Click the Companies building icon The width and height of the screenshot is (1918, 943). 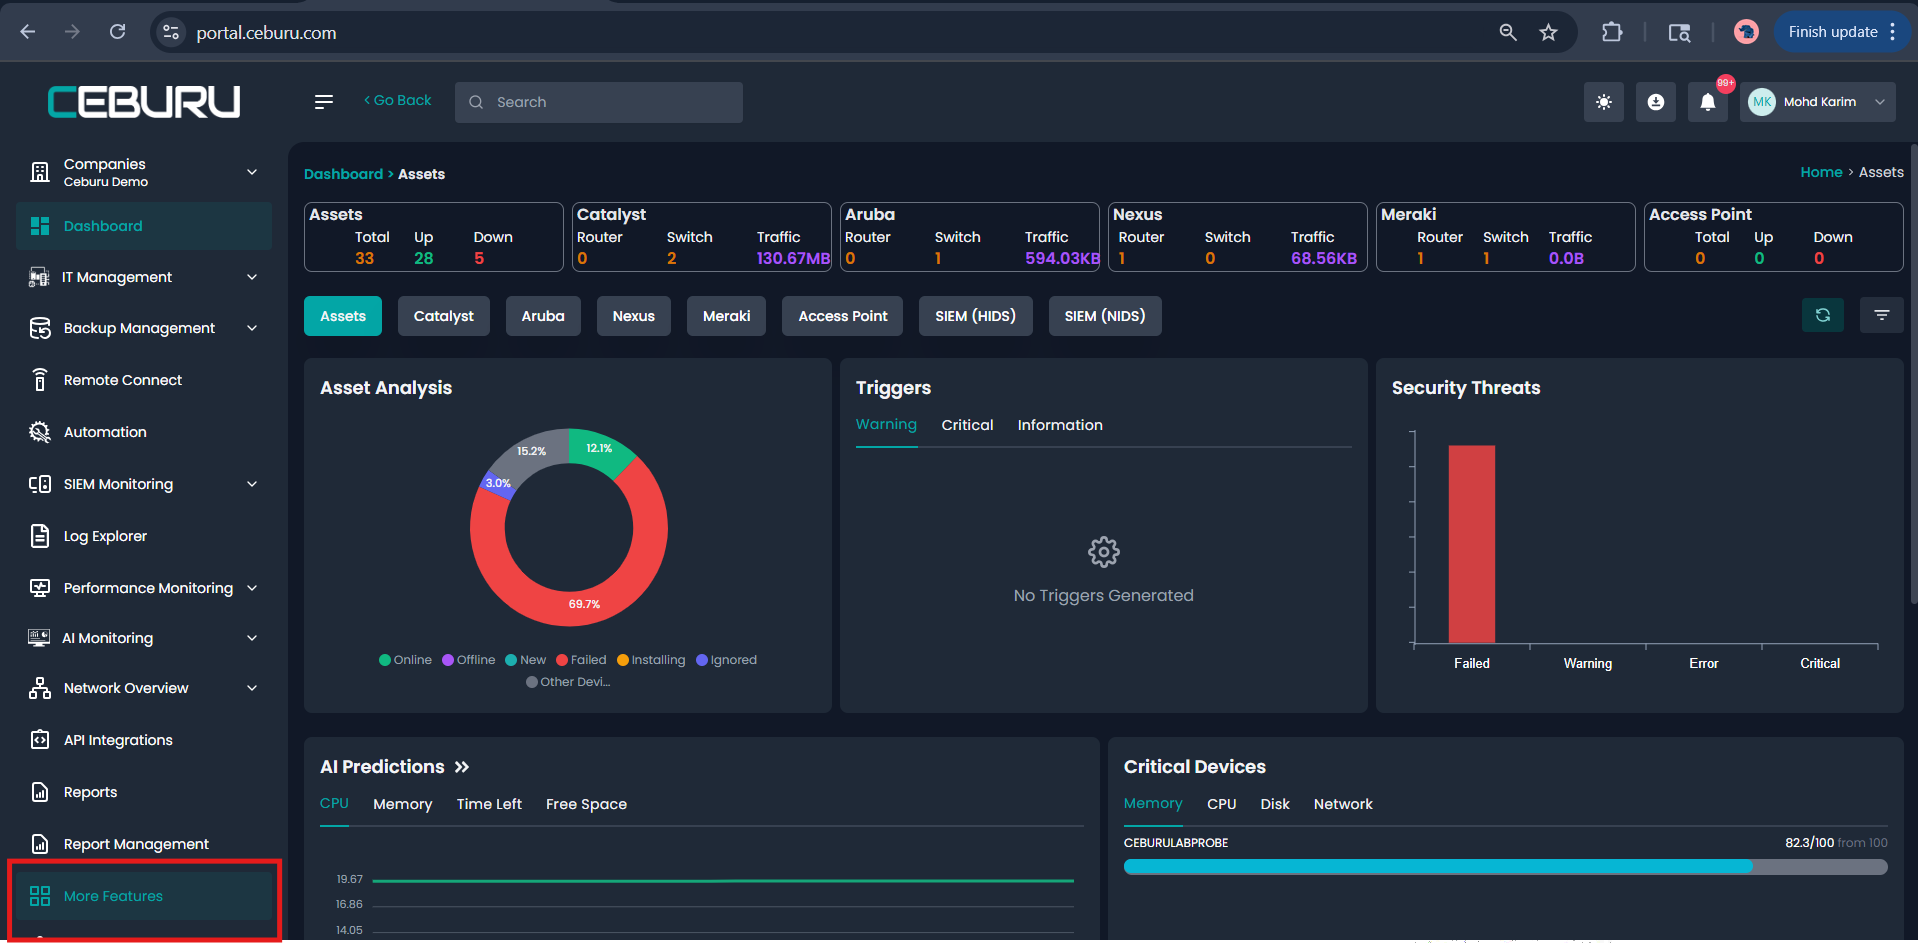tap(40, 172)
